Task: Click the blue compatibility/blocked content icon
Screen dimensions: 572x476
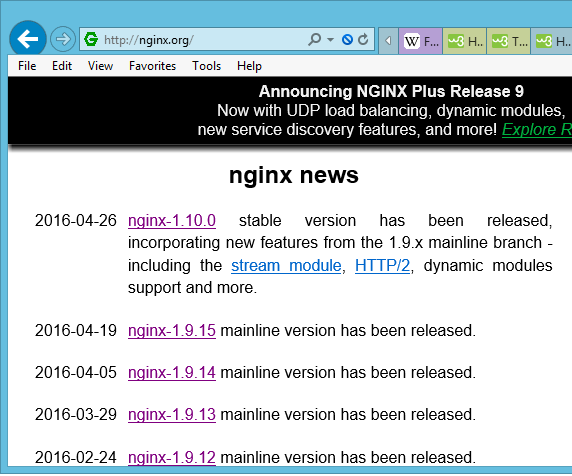Action: click(x=347, y=39)
